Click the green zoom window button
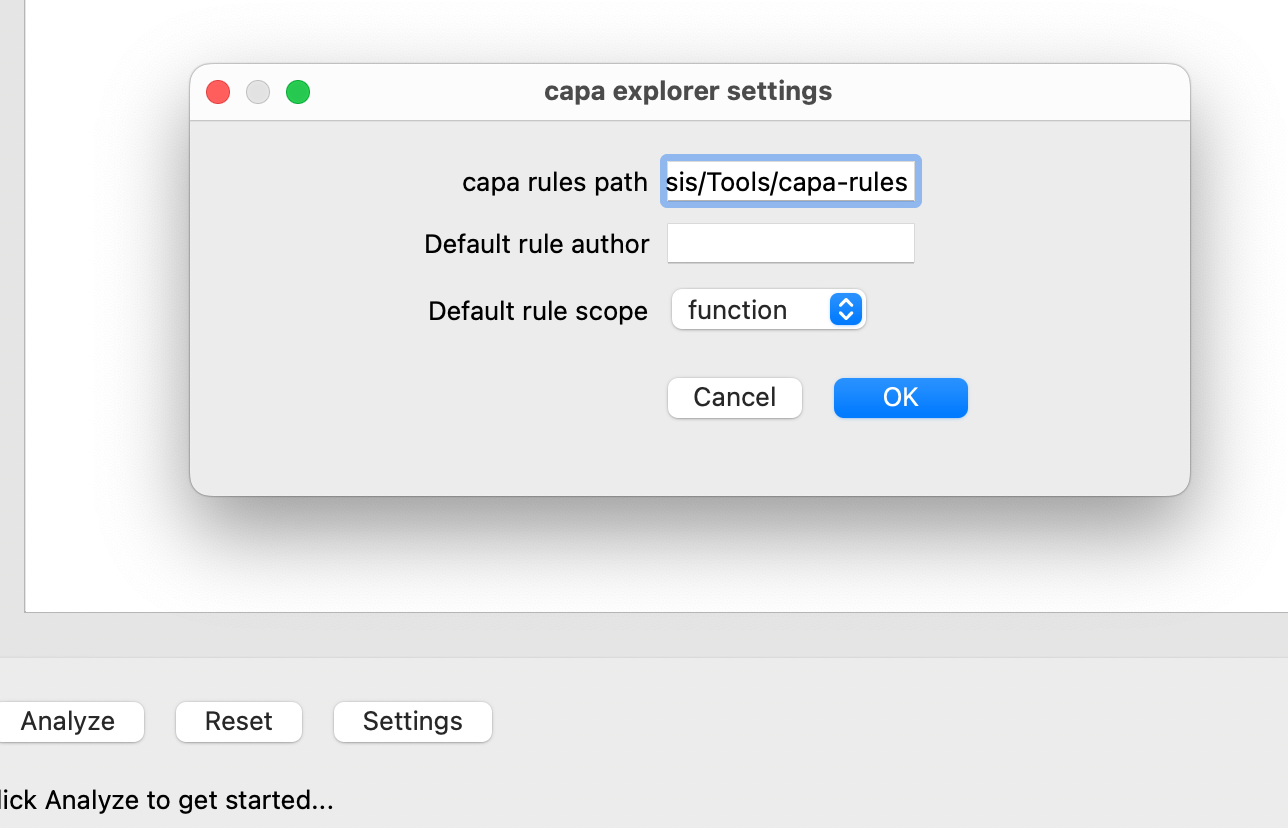Image resolution: width=1288 pixels, height=828 pixels. [x=298, y=92]
